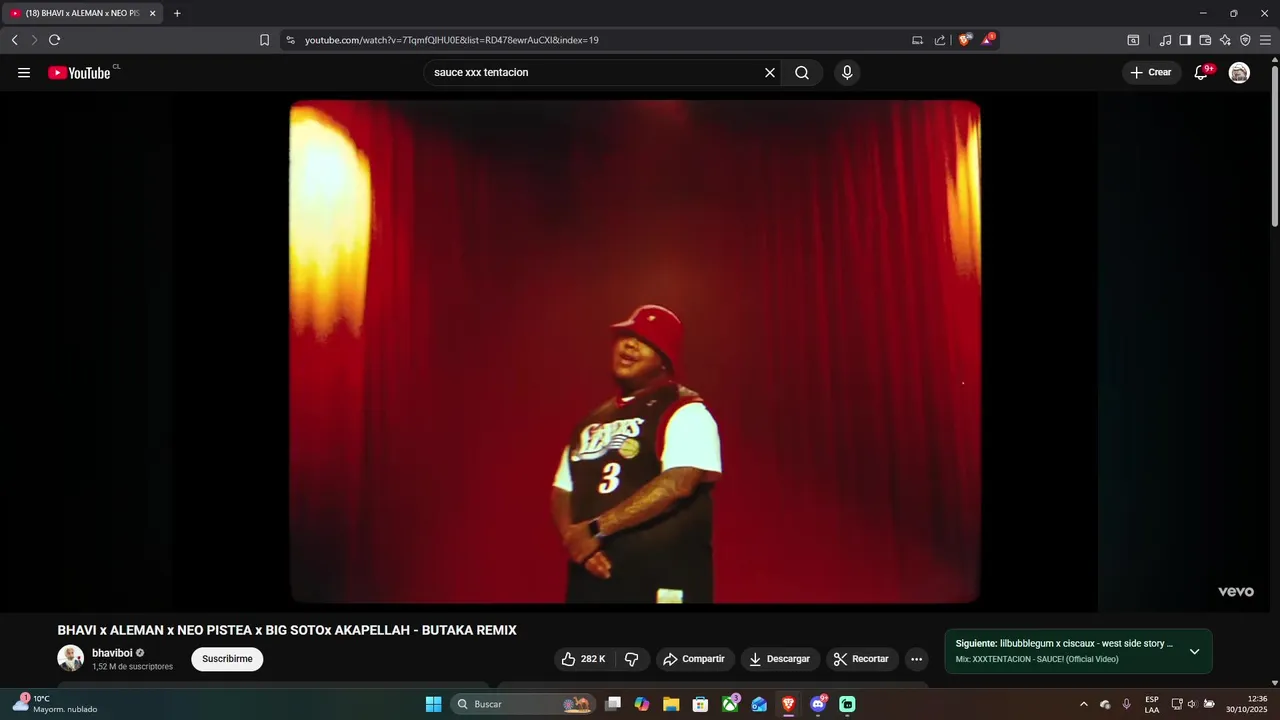Open site settings icon beside URL
1280x720 pixels.
290,40
